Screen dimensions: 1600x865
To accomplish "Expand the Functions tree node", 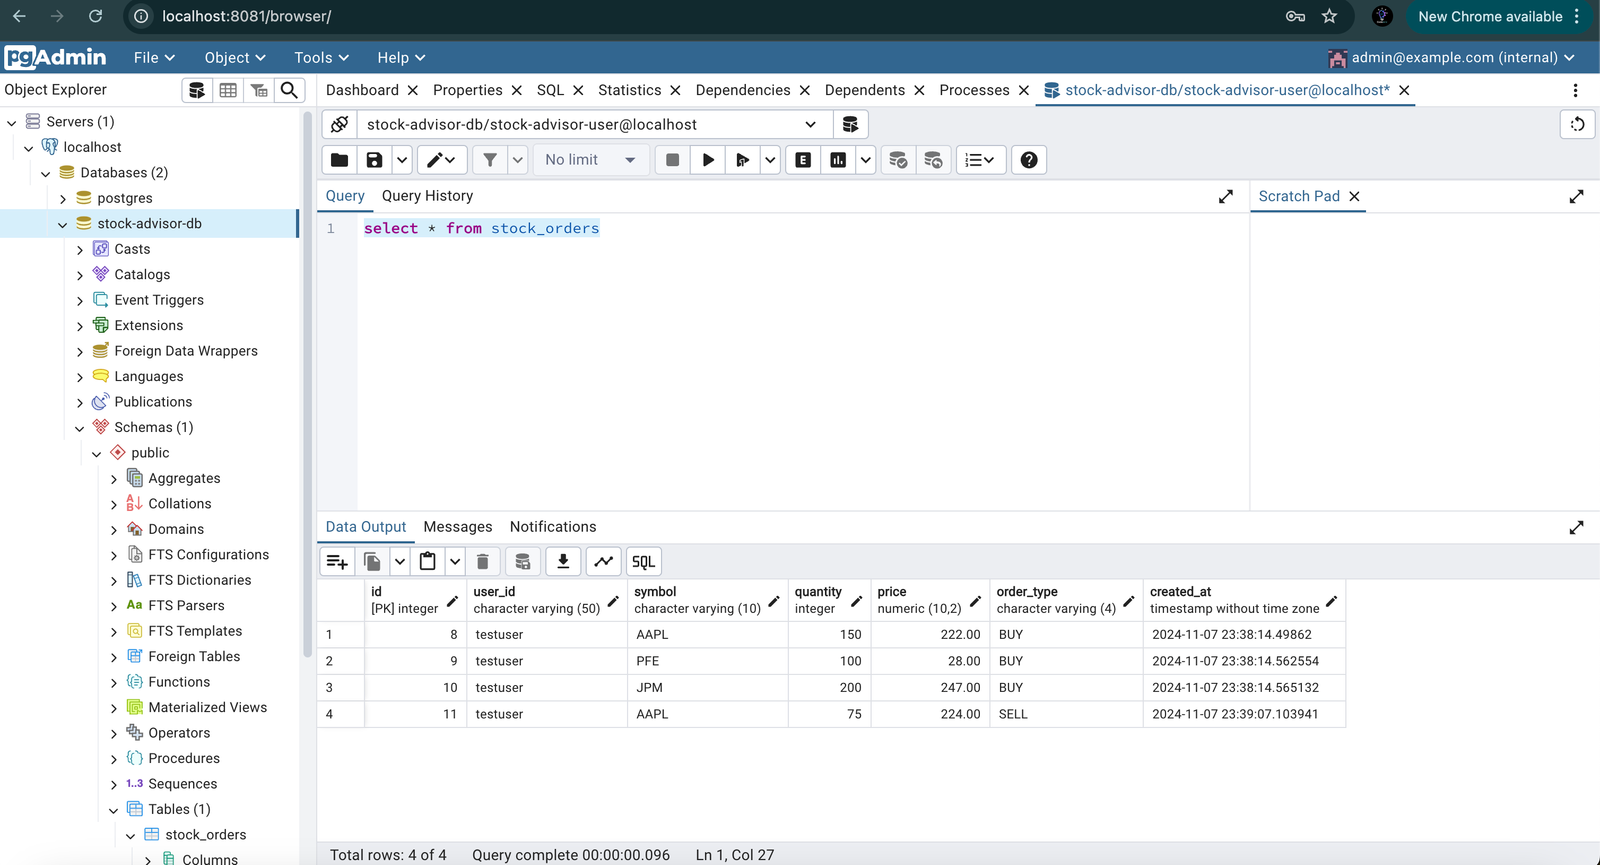I will coord(114,683).
